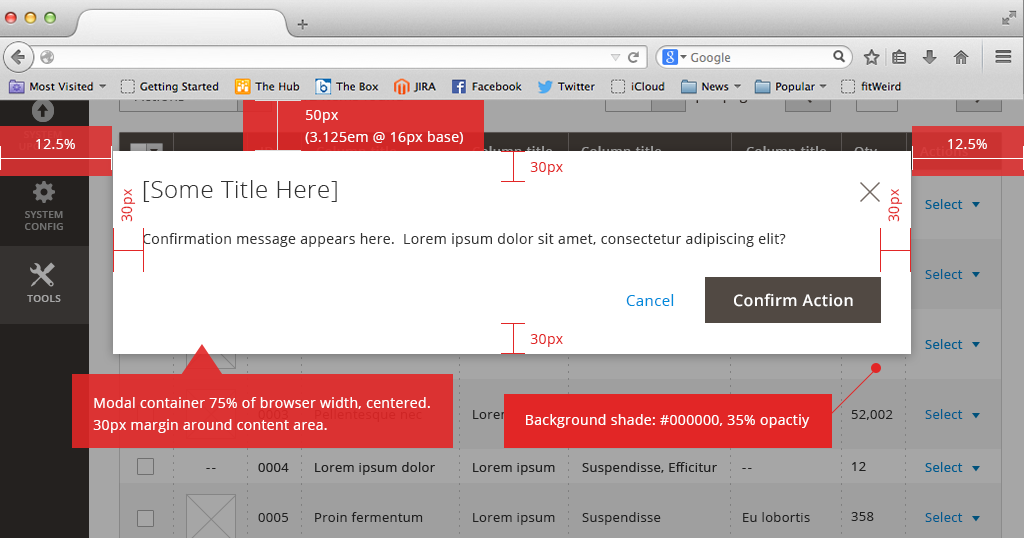Bookmark this page with the star icon

coord(871,57)
